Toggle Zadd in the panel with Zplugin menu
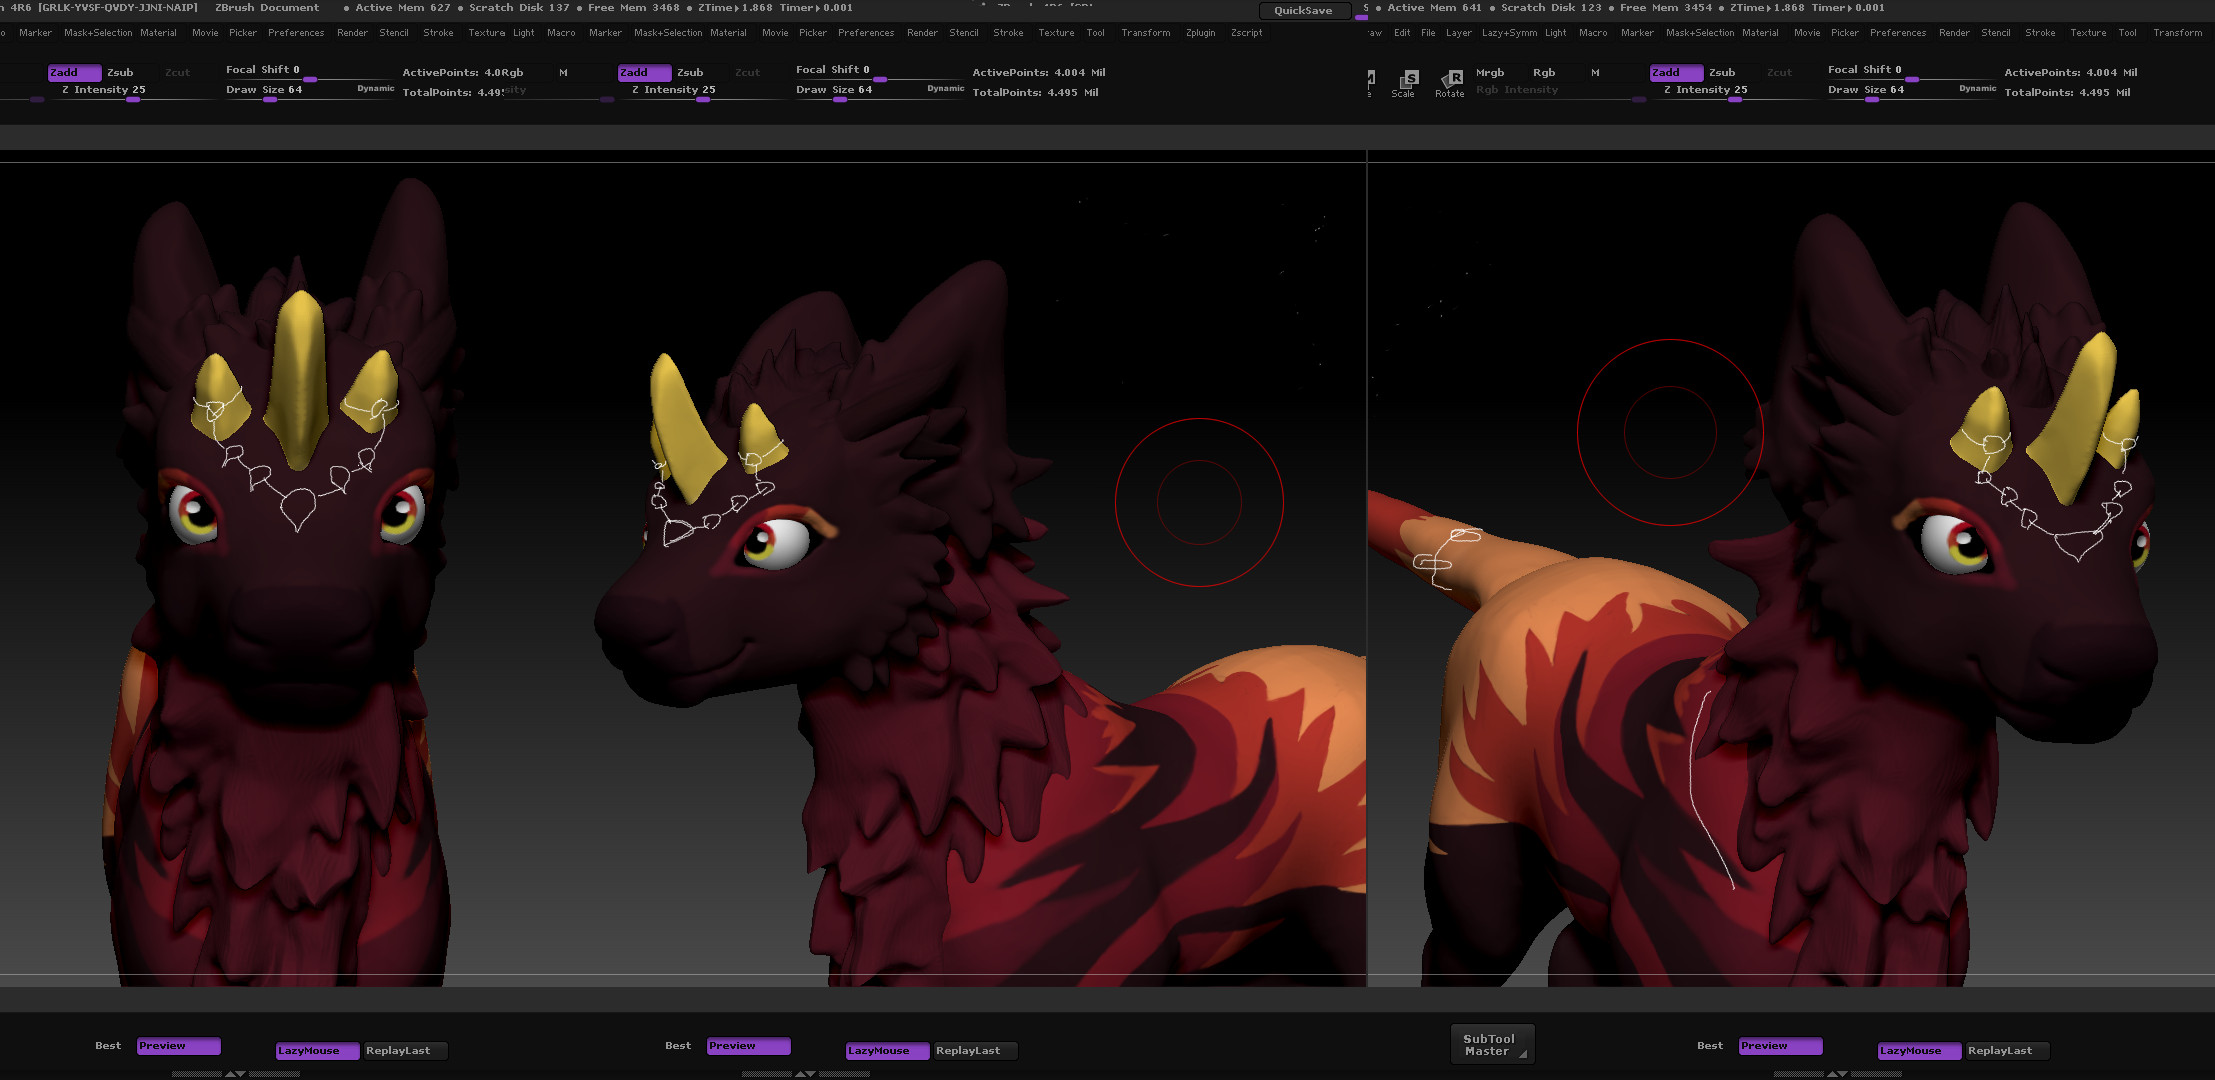 644,72
